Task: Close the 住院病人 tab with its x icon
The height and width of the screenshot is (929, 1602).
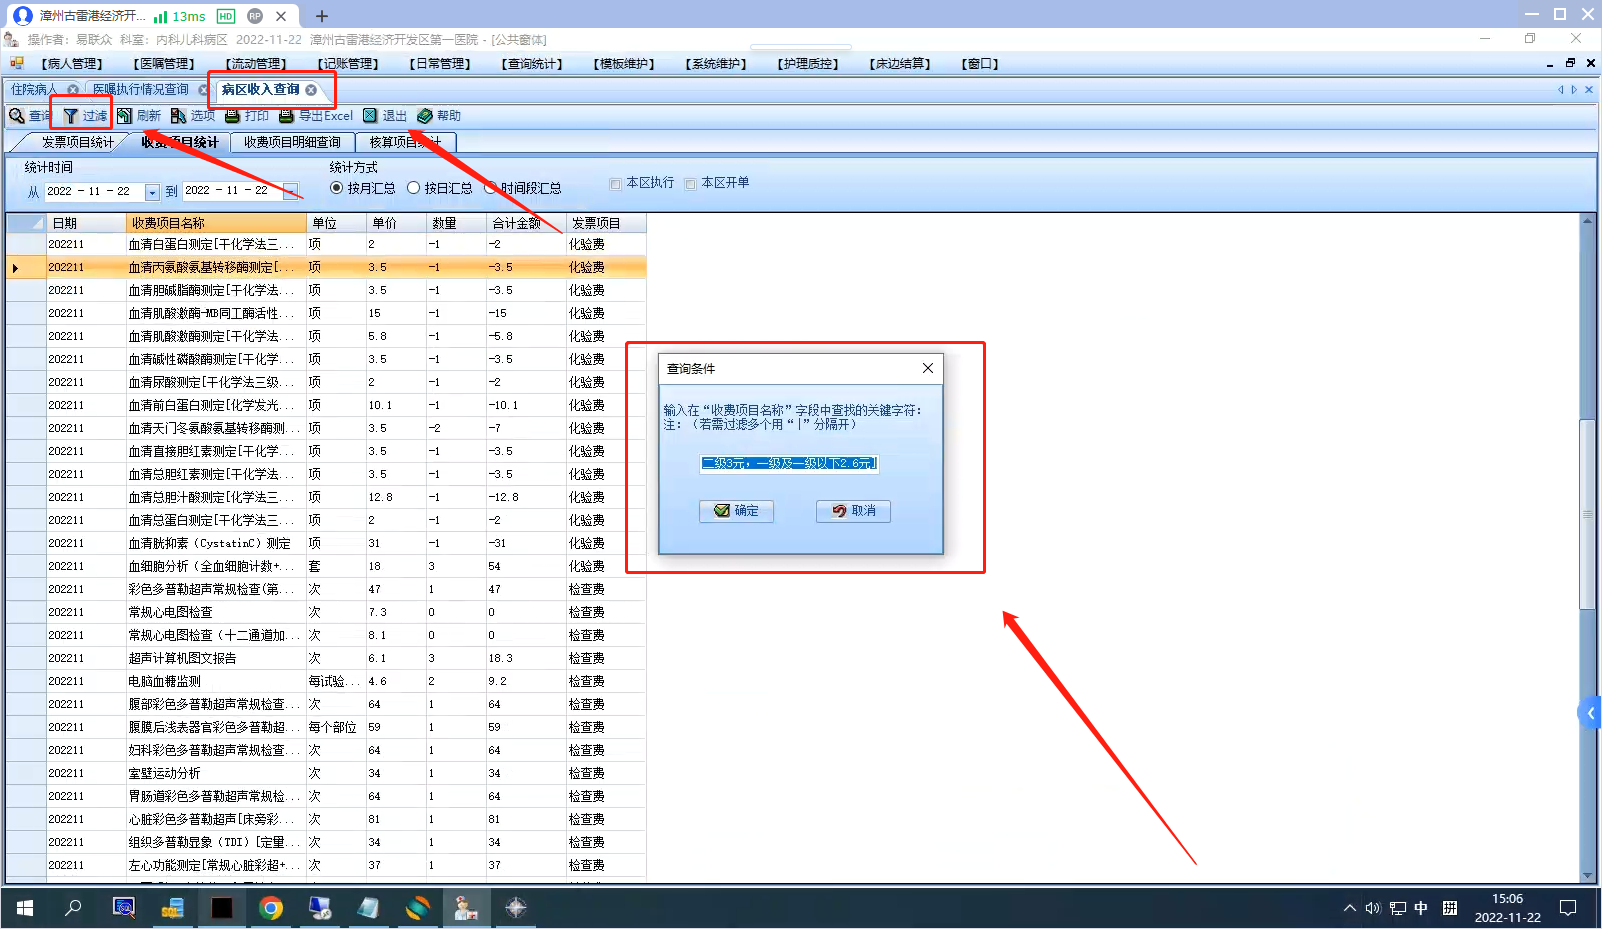Action: pyautogui.click(x=73, y=90)
